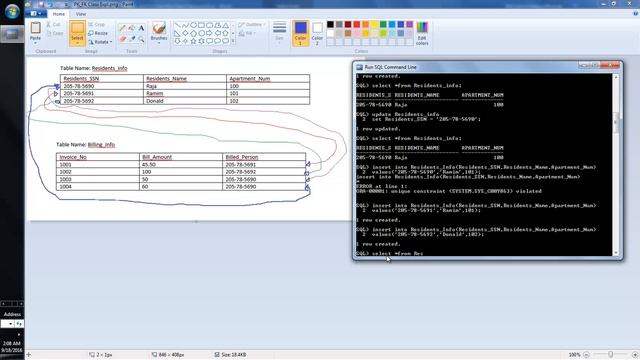Click the Resize button
The image size is (640, 360).
(98, 33)
